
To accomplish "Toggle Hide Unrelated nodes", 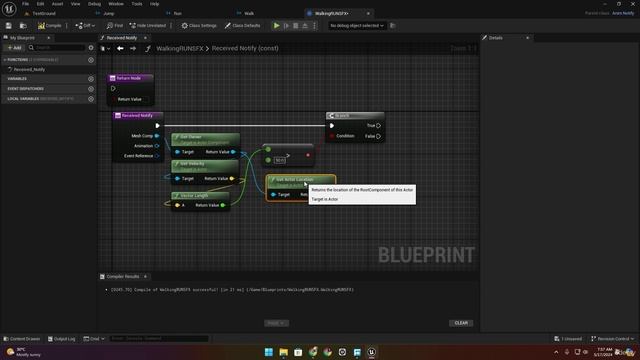I will click(147, 26).
